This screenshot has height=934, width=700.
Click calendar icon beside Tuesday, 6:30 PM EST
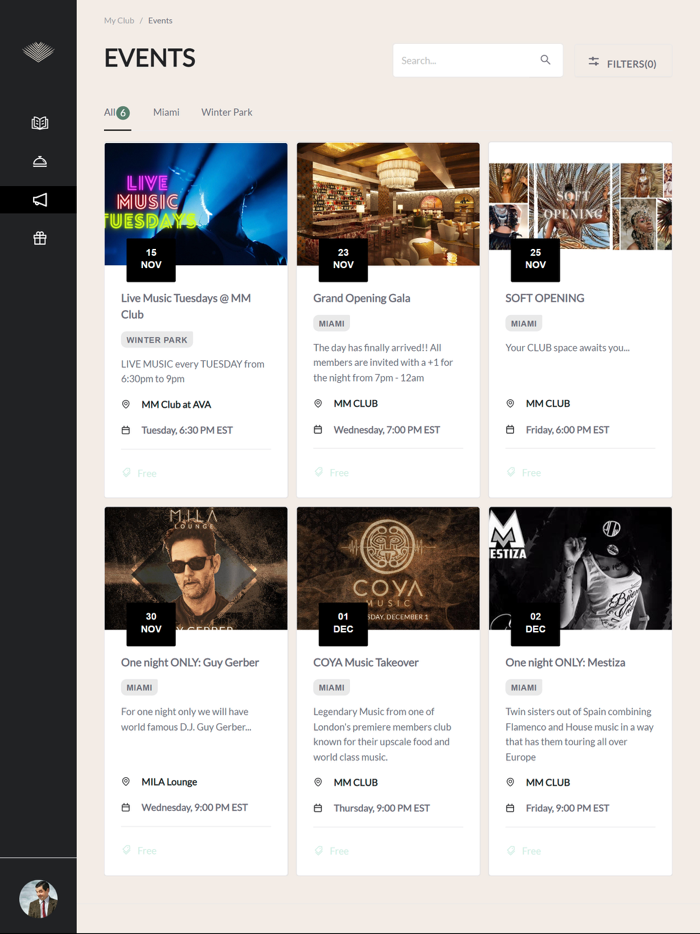pyautogui.click(x=126, y=430)
